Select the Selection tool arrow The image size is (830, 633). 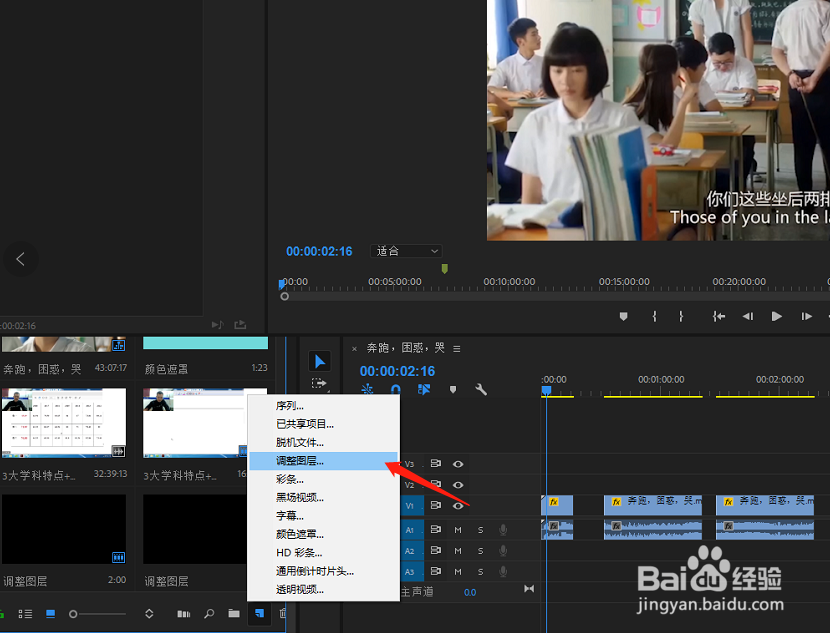pos(320,361)
